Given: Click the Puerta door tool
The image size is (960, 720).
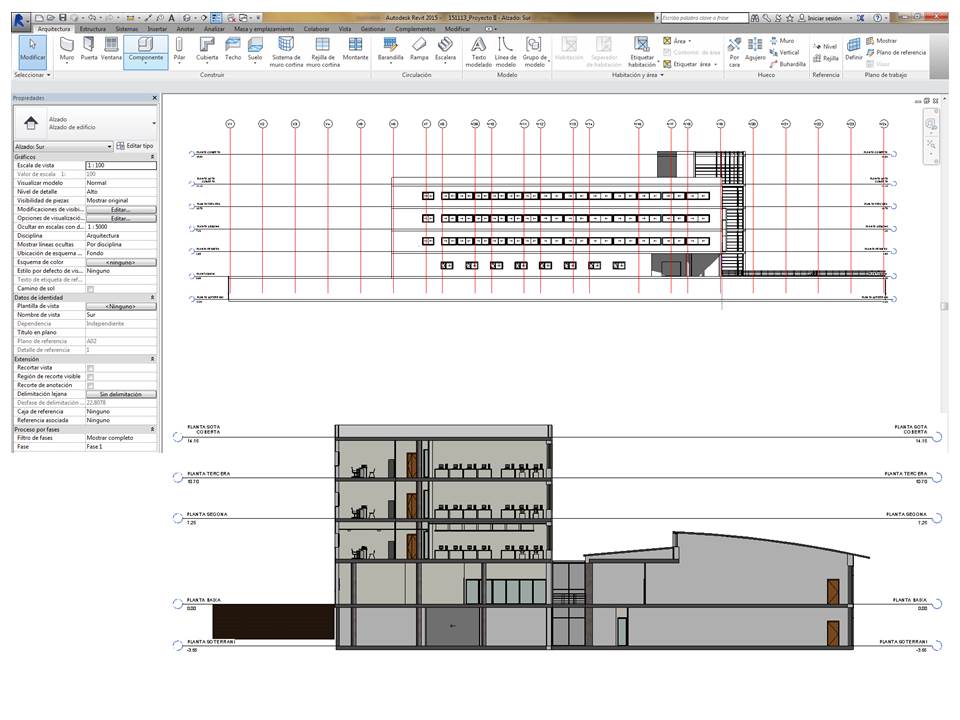Looking at the screenshot, I should click(x=89, y=47).
